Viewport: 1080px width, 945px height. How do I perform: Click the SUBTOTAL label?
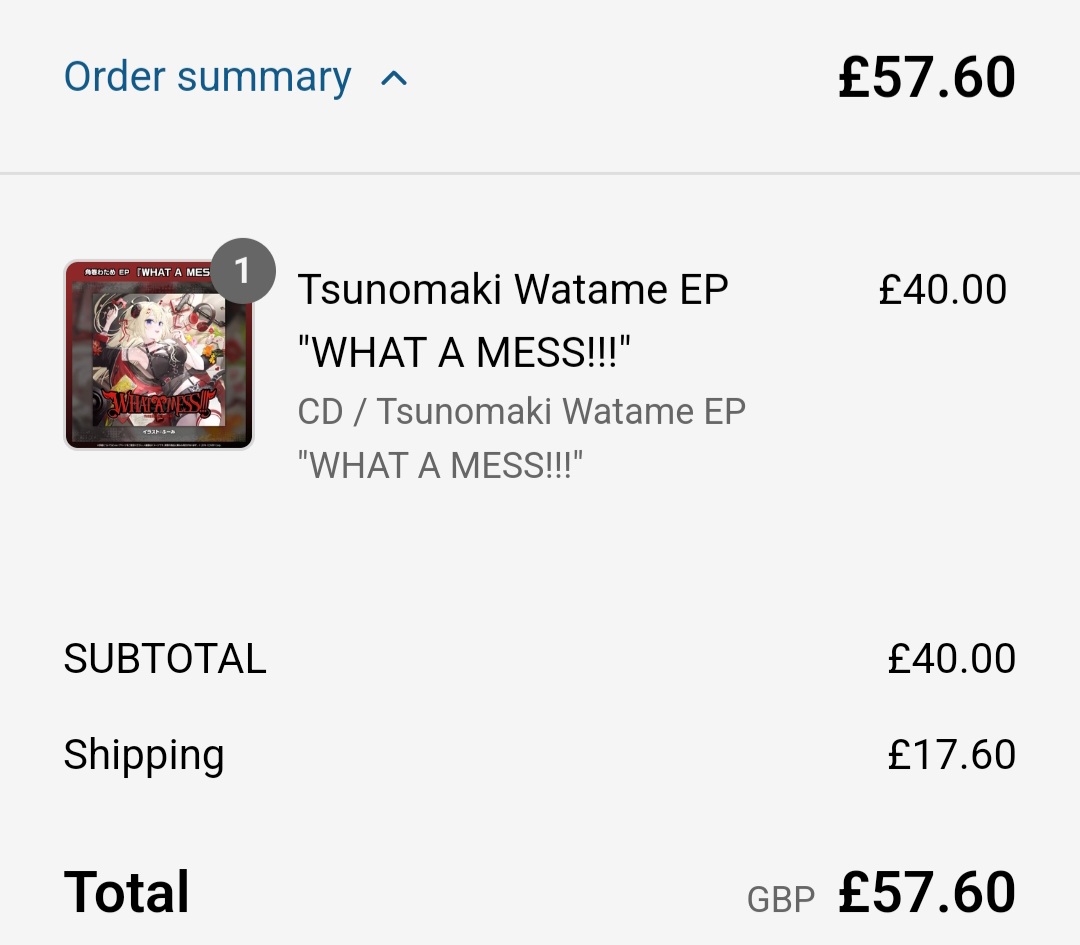pos(165,659)
